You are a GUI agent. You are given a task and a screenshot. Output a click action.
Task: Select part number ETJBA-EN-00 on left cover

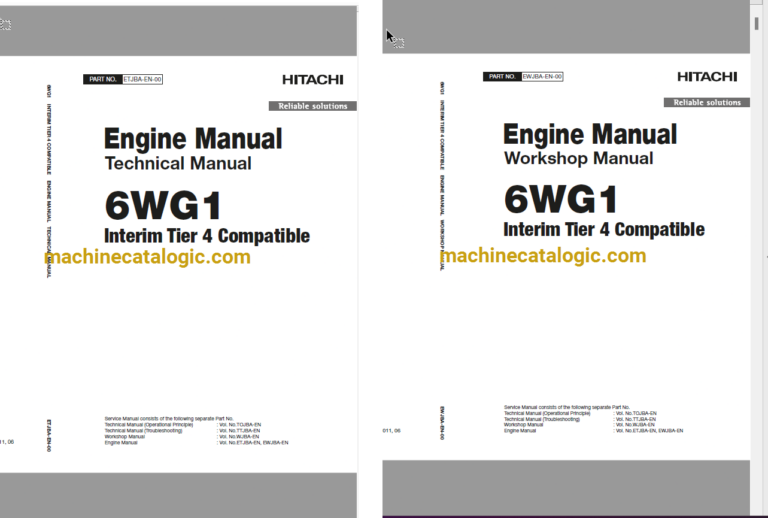pos(143,79)
